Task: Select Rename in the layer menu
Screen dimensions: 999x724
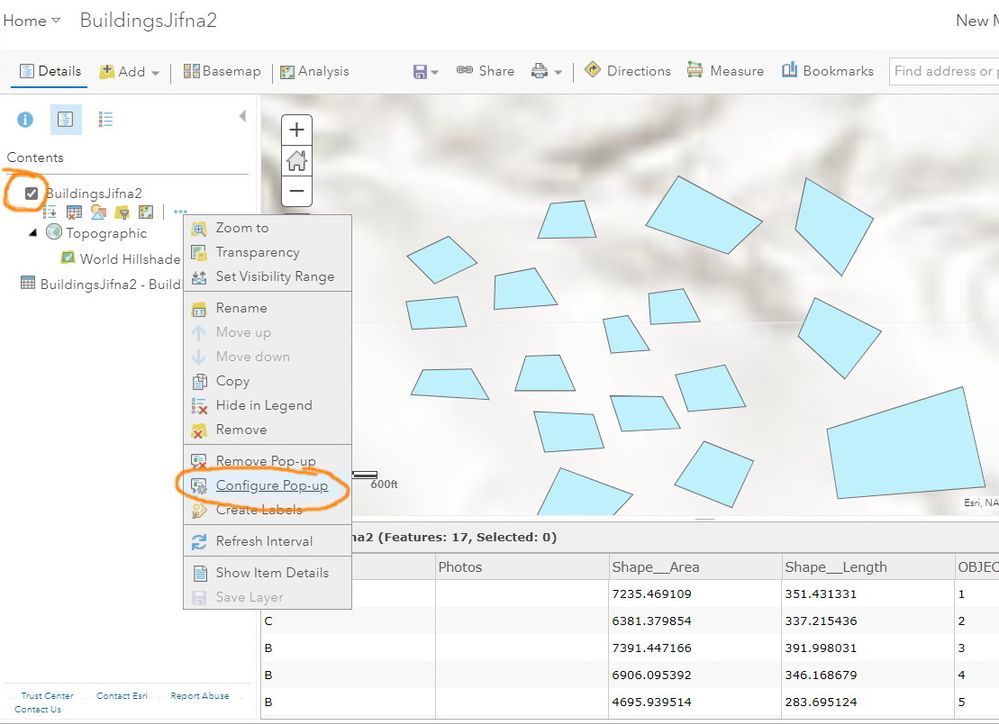Action: [x=267, y=308]
